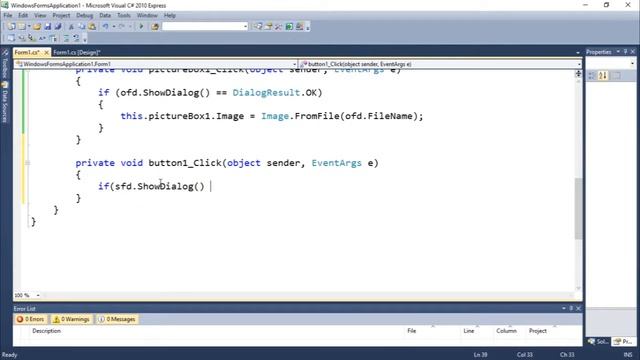This screenshot has width=640, height=360.
Task: Toggle the 0 Messages filter
Action: coord(117,319)
